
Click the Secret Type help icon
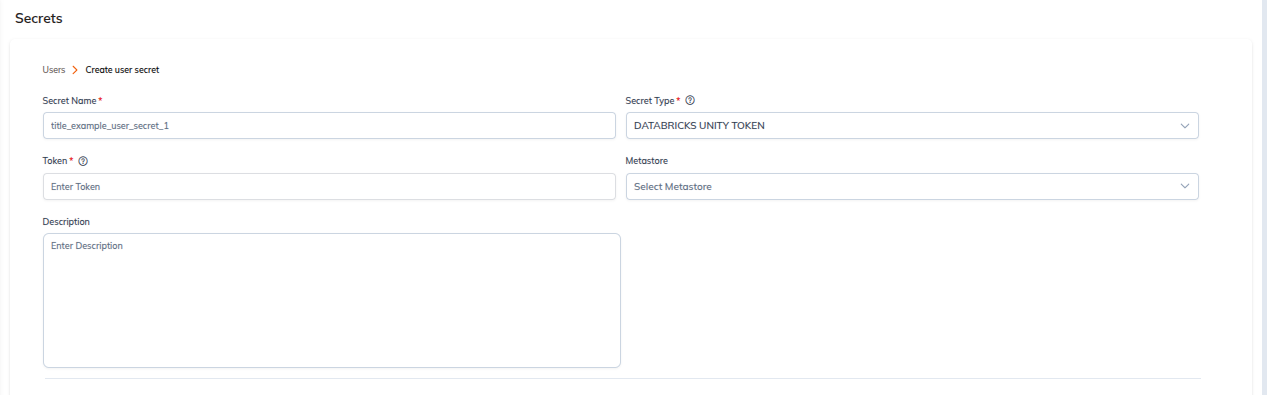point(690,100)
